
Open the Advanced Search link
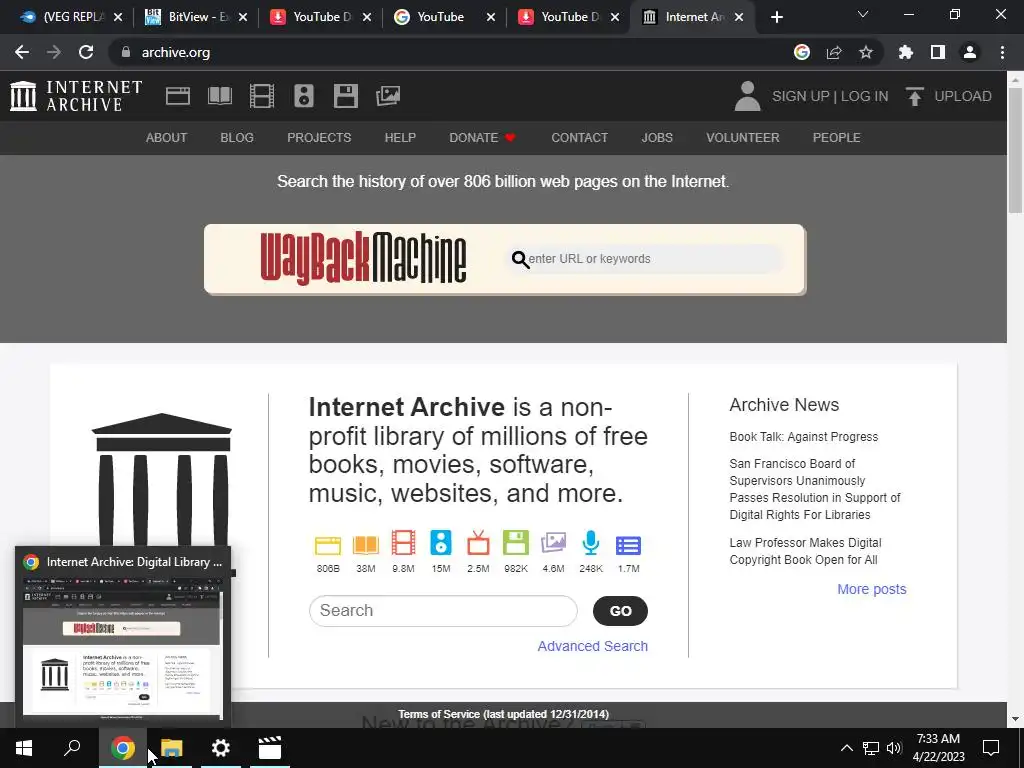coord(592,646)
